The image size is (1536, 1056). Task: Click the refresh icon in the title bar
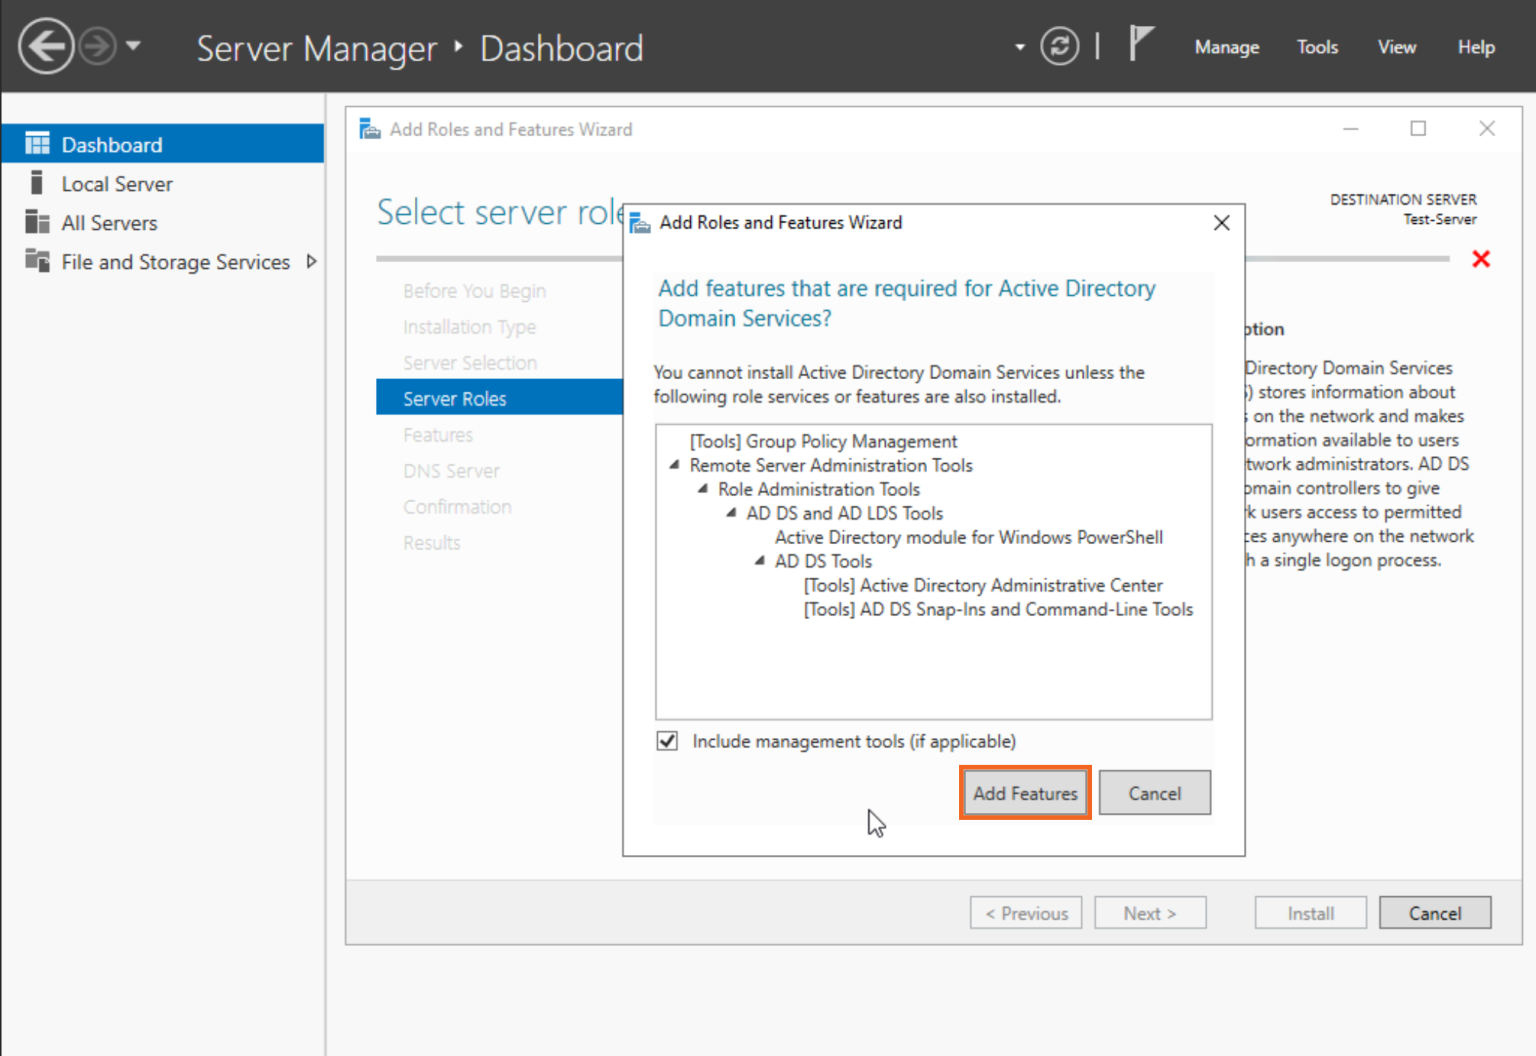[x=1060, y=46]
